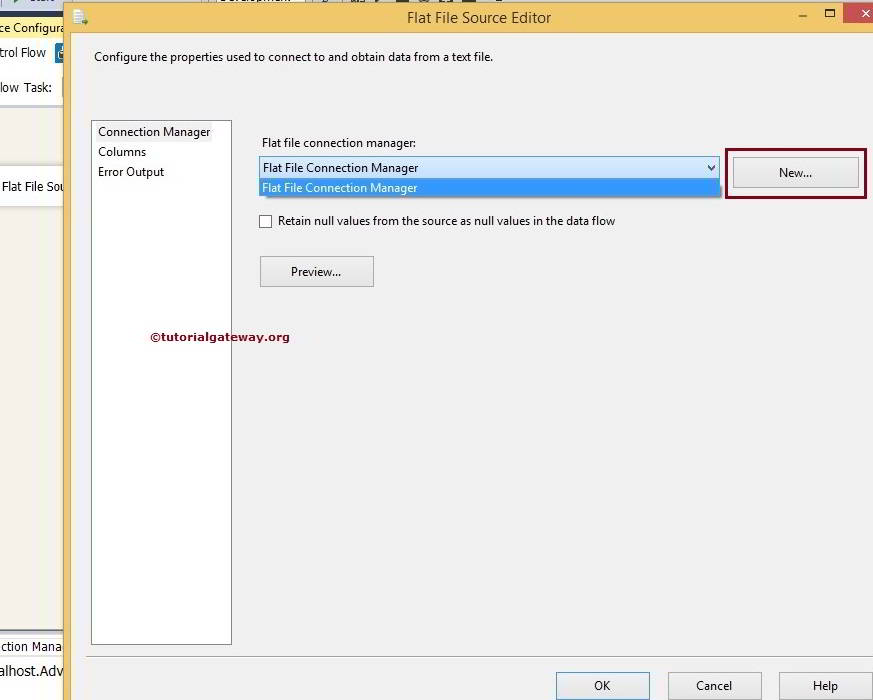Click the New button to create a connection
873x700 pixels.
tap(794, 172)
